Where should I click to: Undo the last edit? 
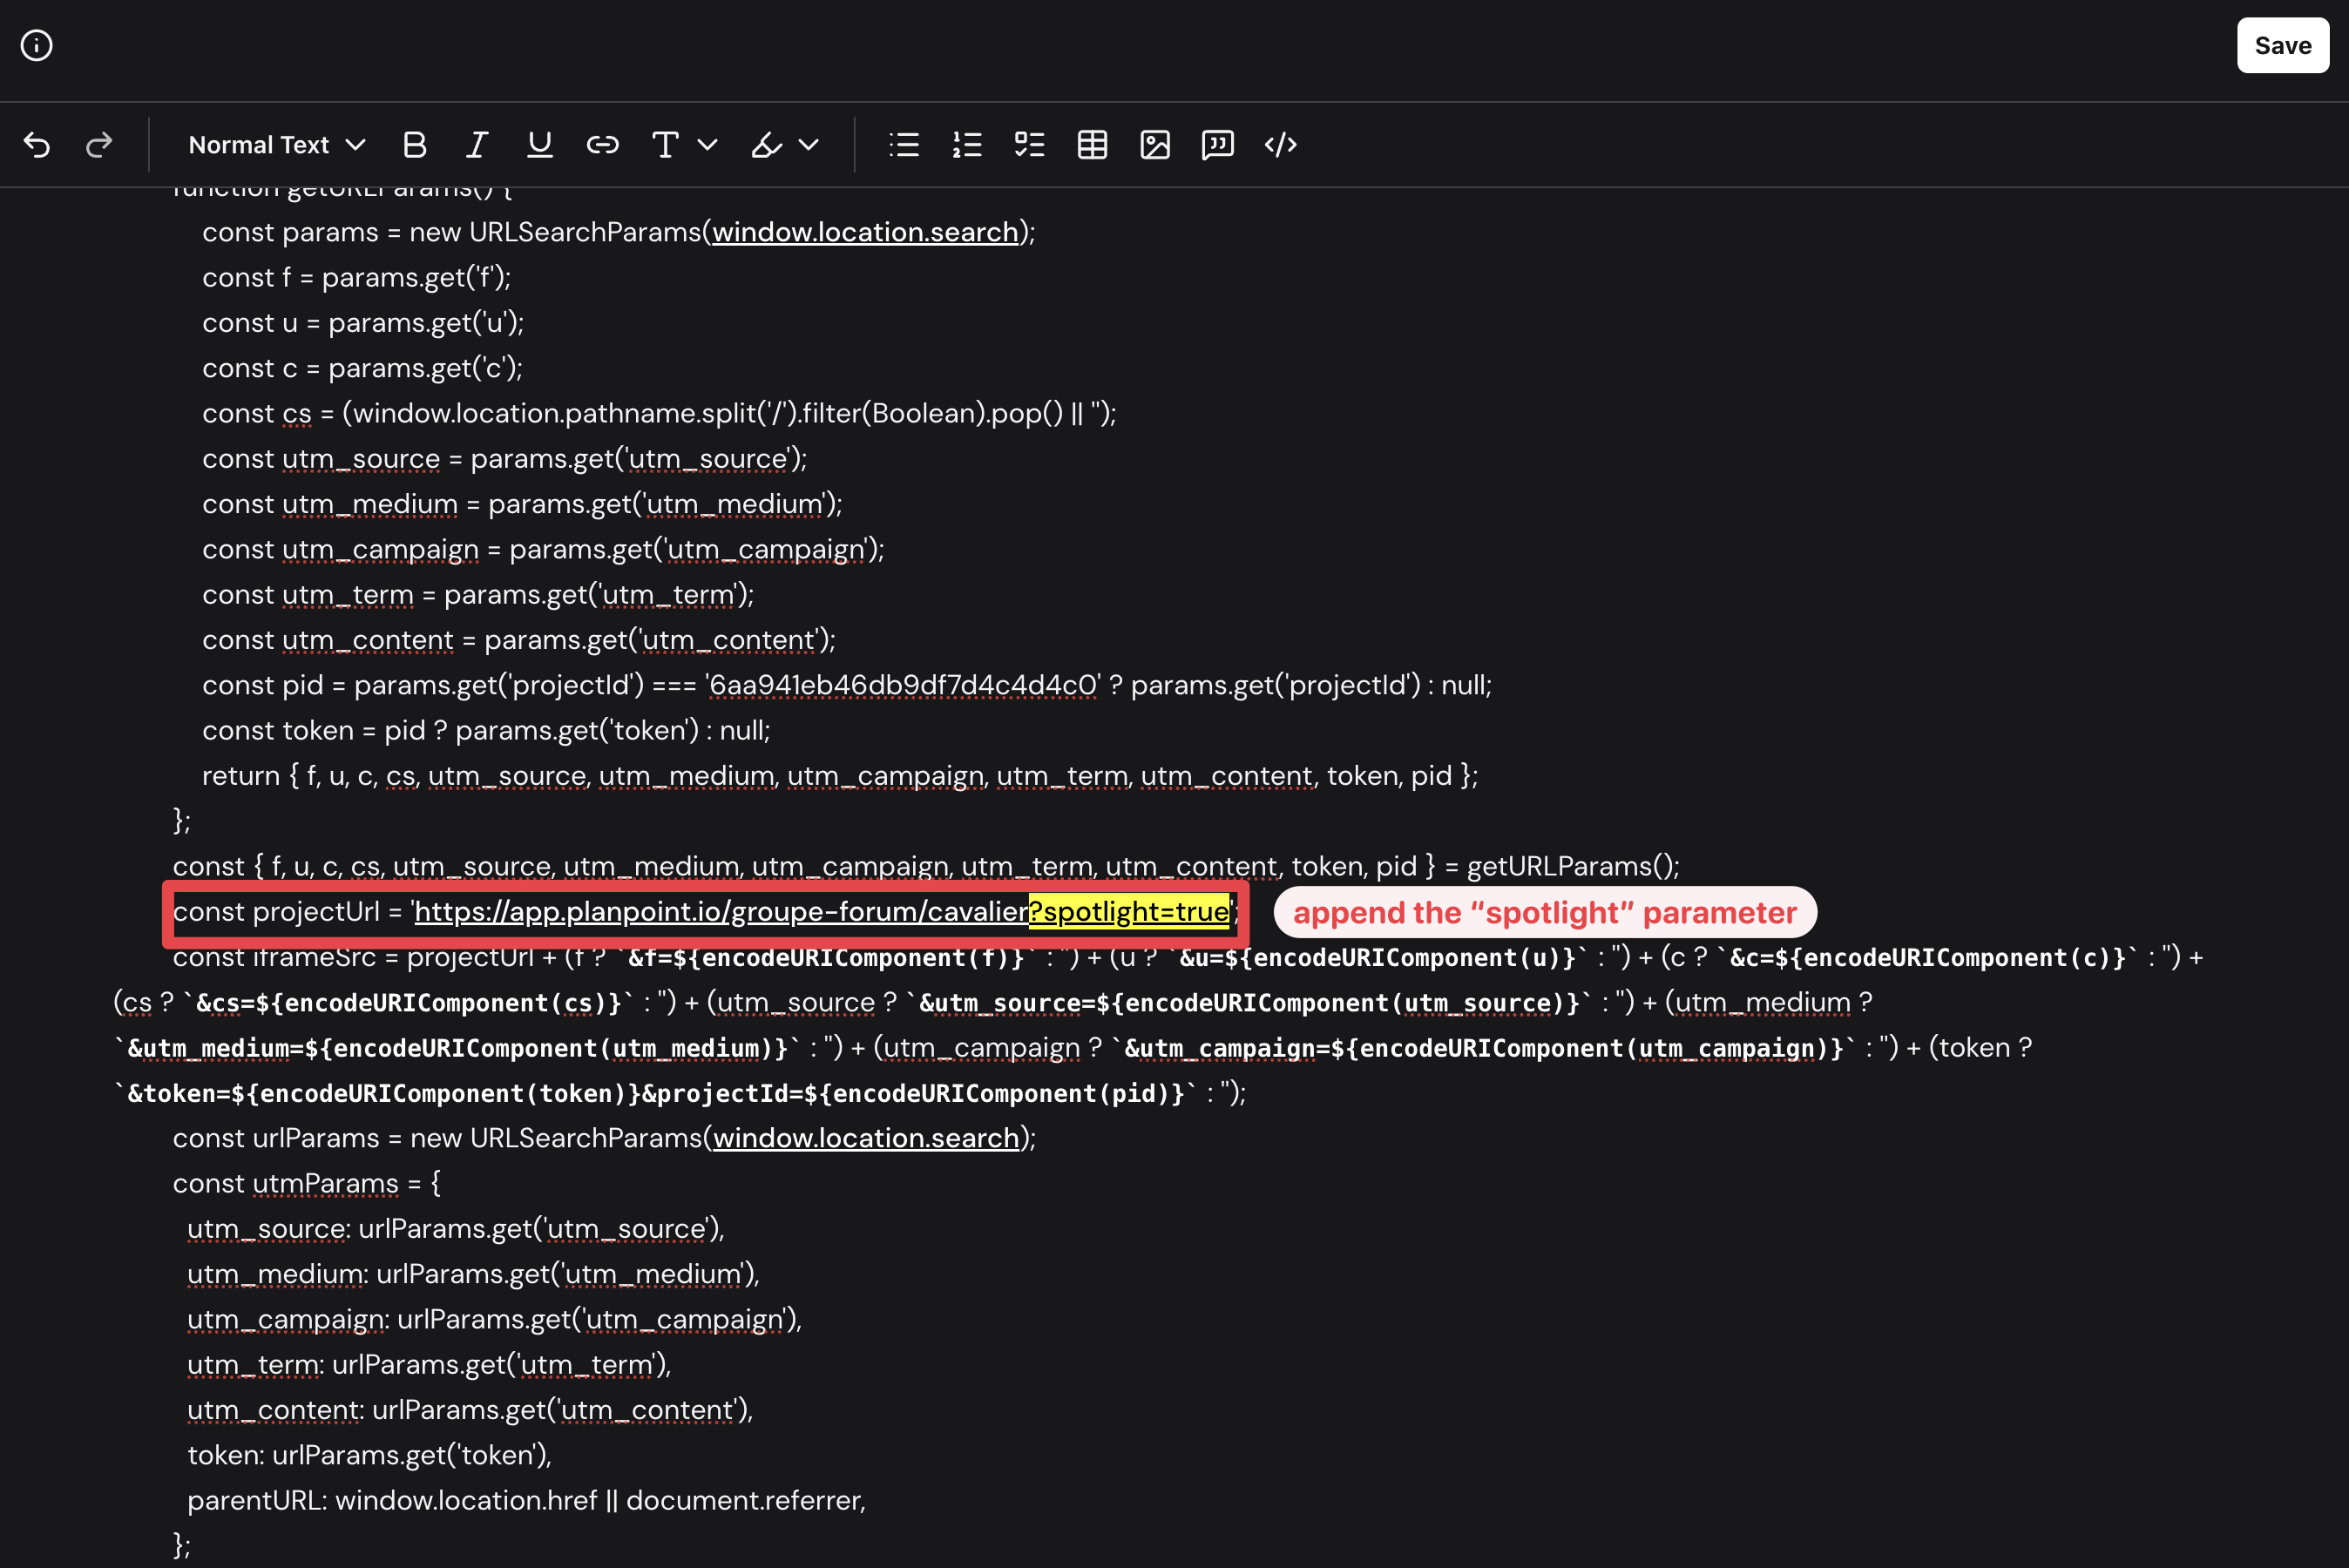pyautogui.click(x=37, y=145)
